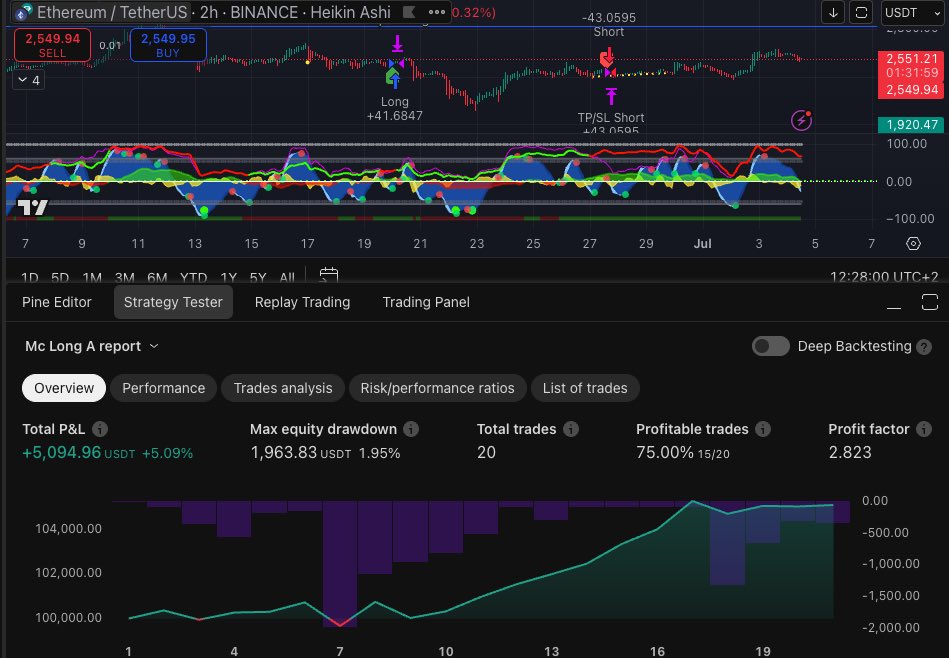Open the Pine Editor tab
The image size is (949, 658).
(57, 302)
